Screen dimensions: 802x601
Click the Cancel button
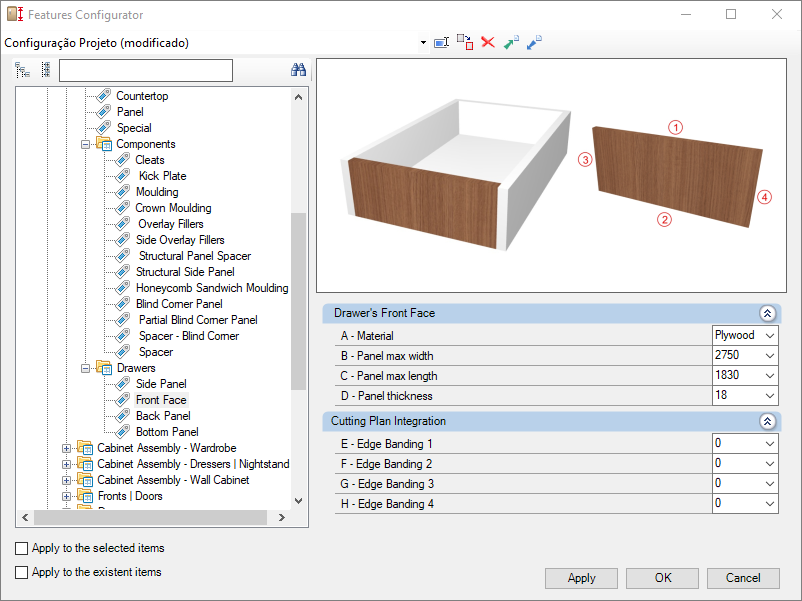click(743, 578)
